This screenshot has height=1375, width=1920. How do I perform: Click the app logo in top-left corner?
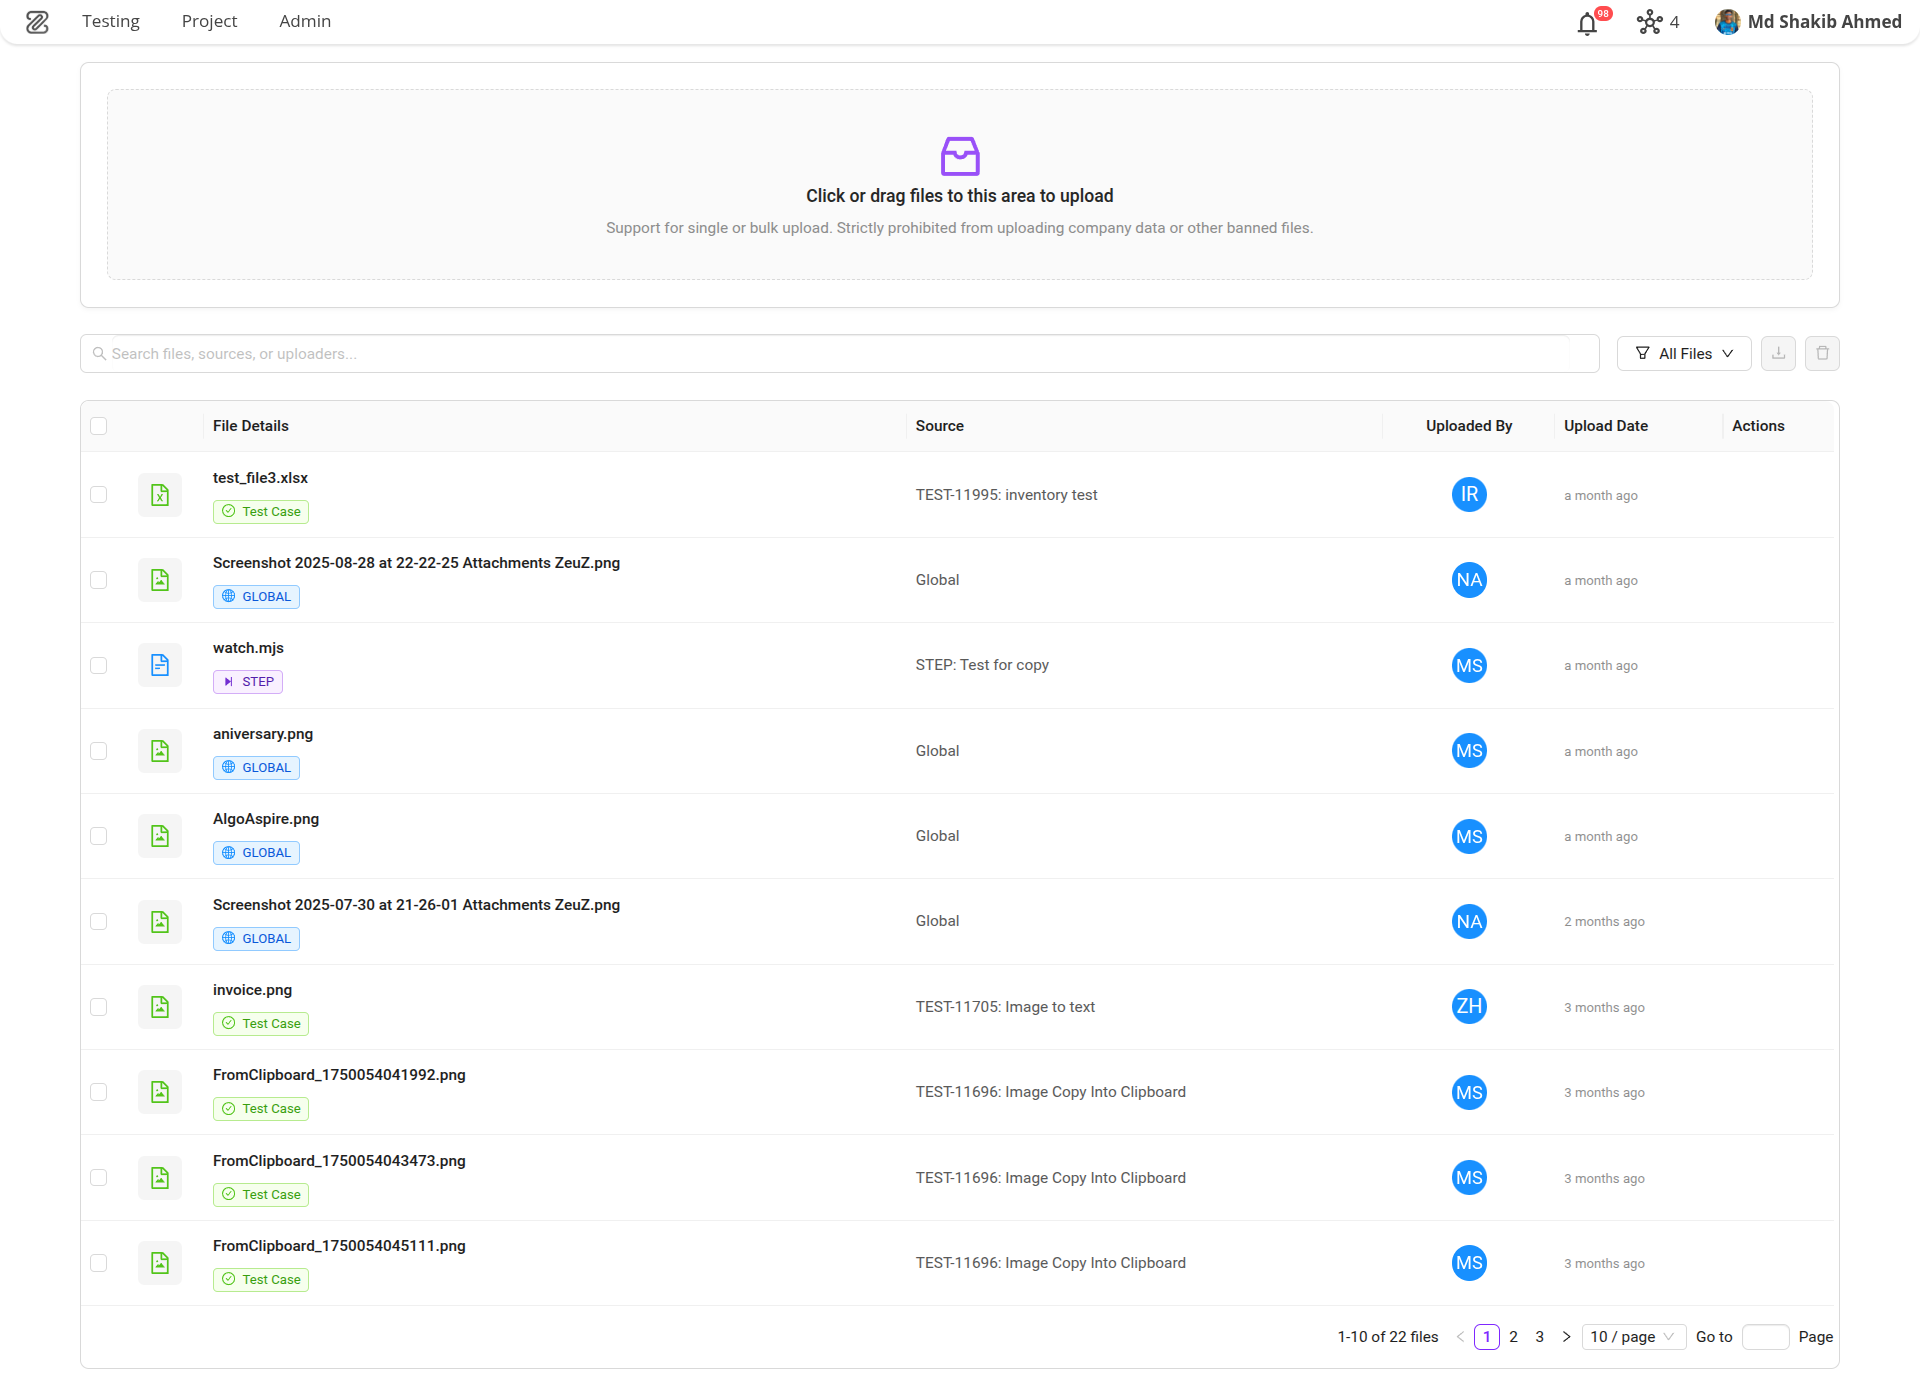(37, 22)
